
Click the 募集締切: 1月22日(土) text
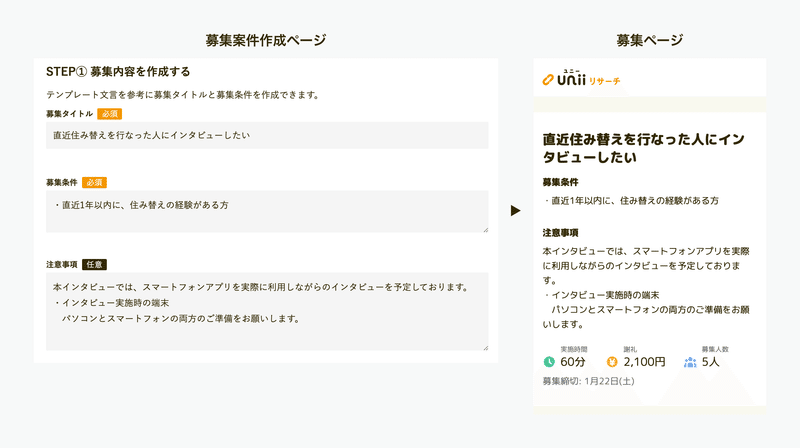pos(588,381)
